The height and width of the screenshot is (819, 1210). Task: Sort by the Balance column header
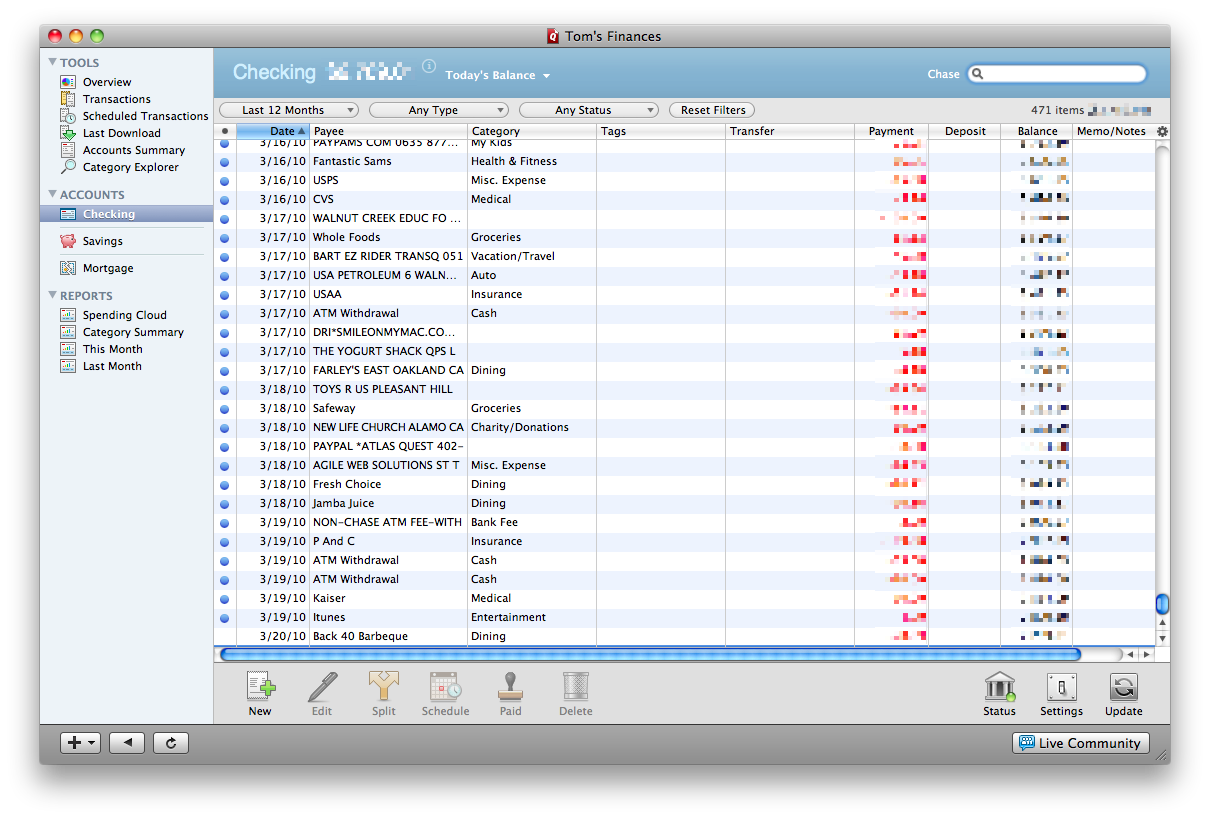tap(1038, 131)
